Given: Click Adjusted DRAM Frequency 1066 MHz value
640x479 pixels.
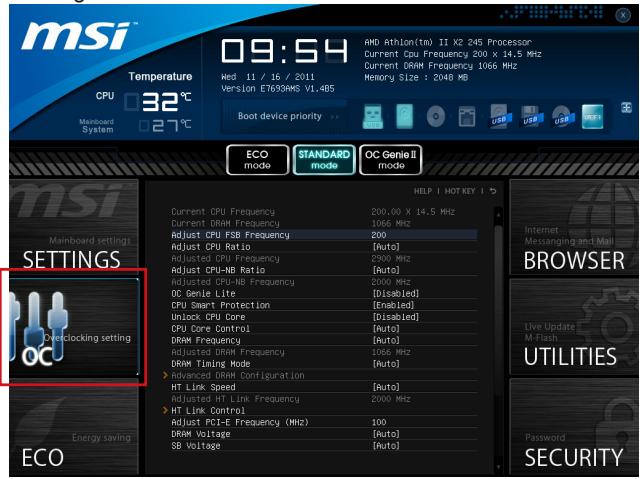Looking at the screenshot, I should tap(391, 352).
